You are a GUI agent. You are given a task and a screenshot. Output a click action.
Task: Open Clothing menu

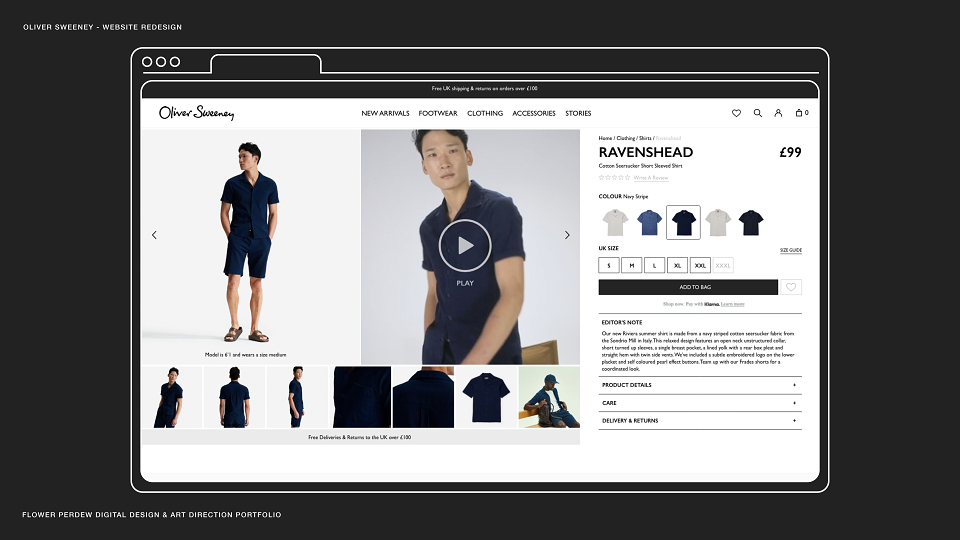pyautogui.click(x=485, y=113)
